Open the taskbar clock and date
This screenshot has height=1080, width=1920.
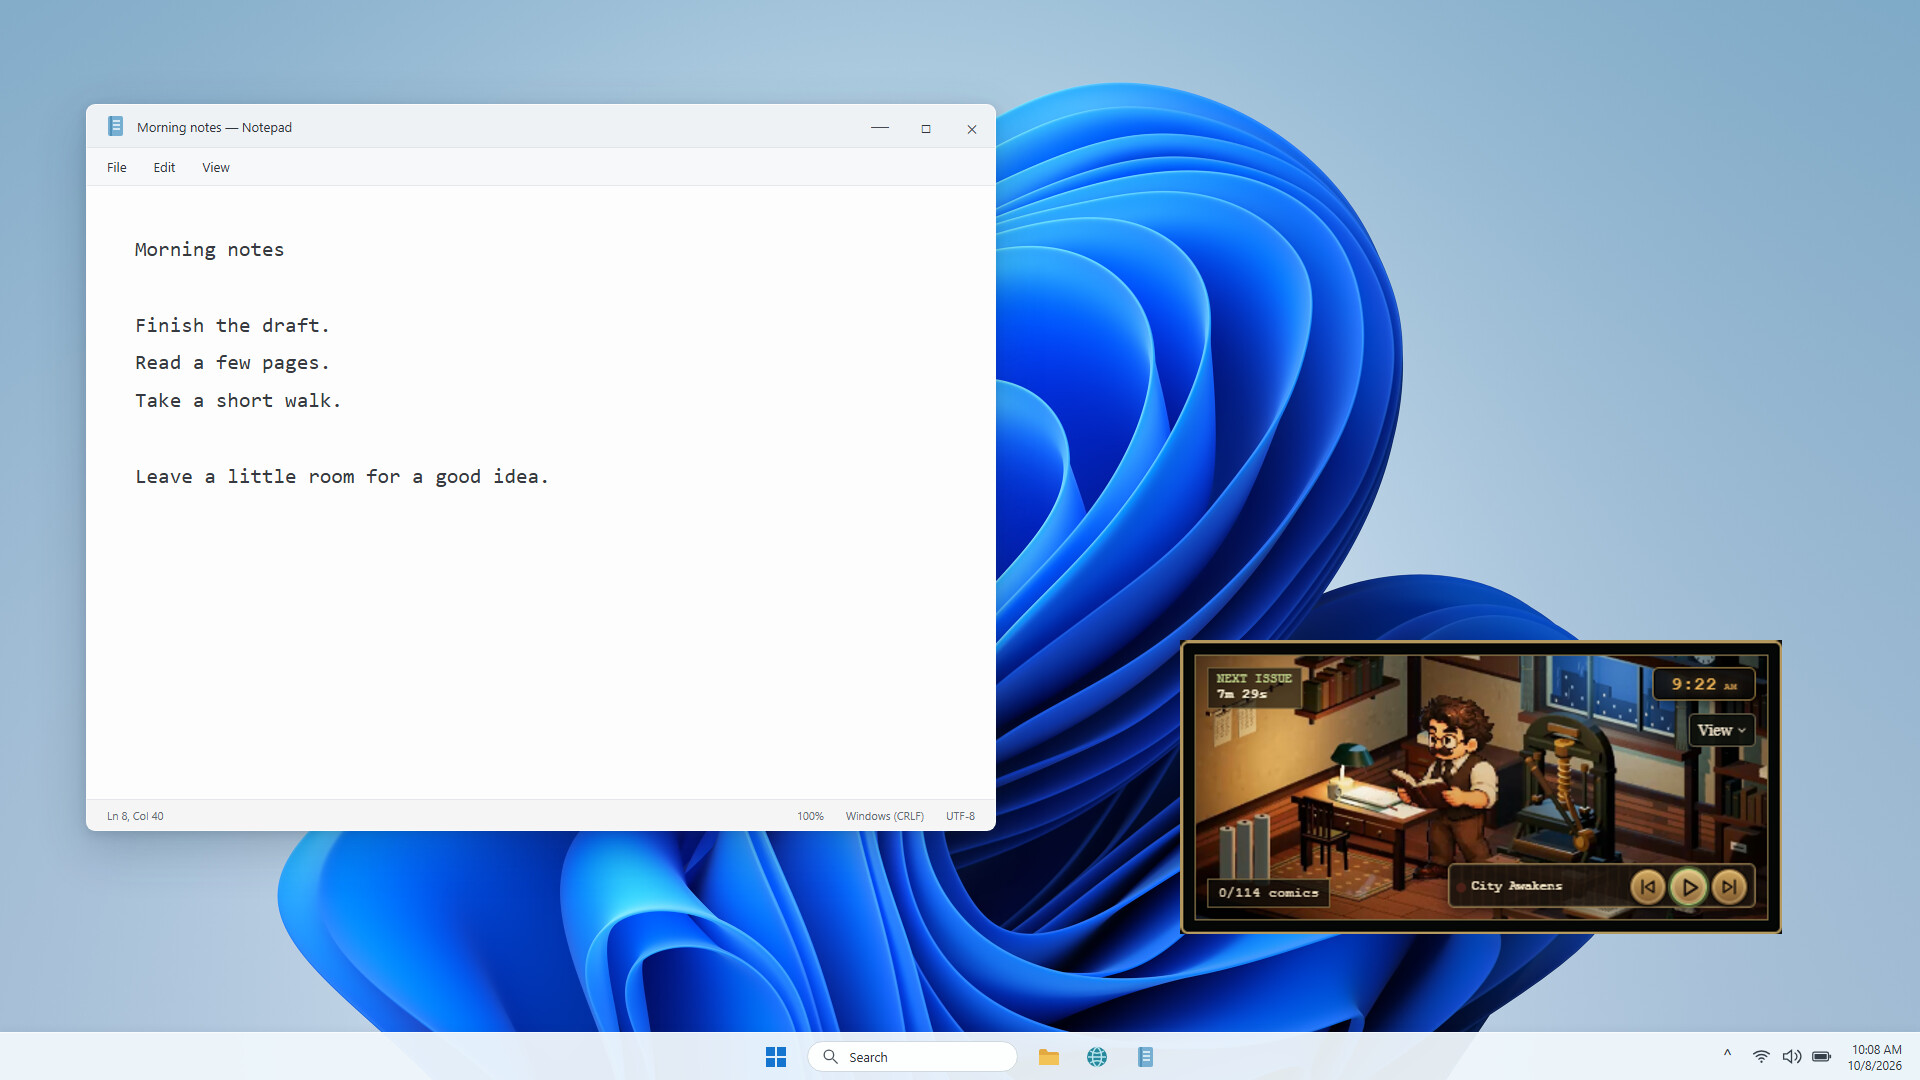1875,1057
